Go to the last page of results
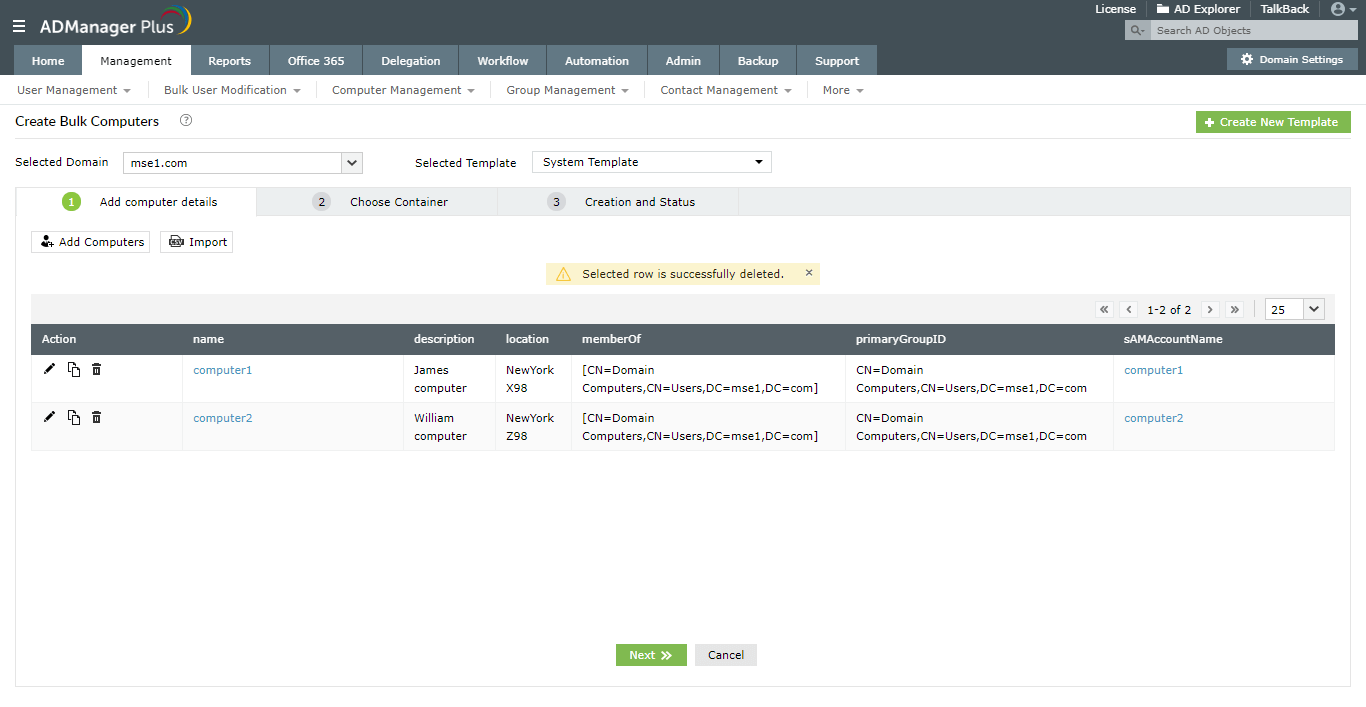Image resolution: width=1366 pixels, height=707 pixels. pos(1235,310)
